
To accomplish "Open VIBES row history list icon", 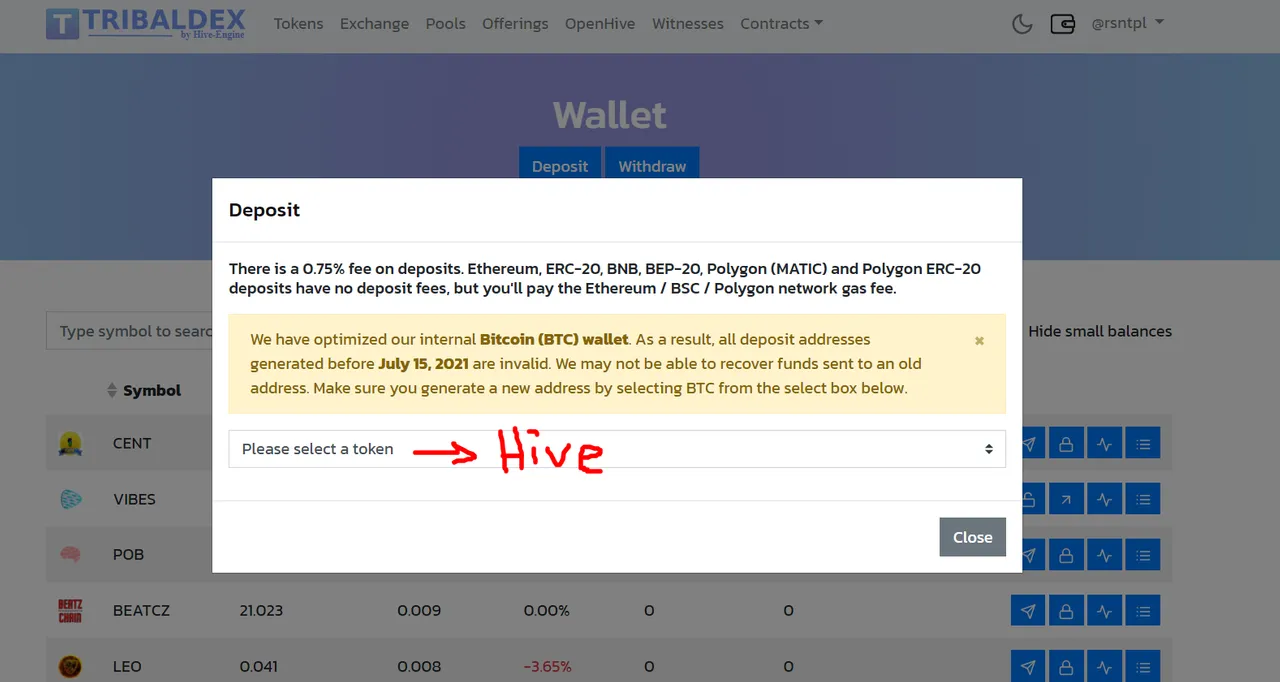I will click(1142, 499).
